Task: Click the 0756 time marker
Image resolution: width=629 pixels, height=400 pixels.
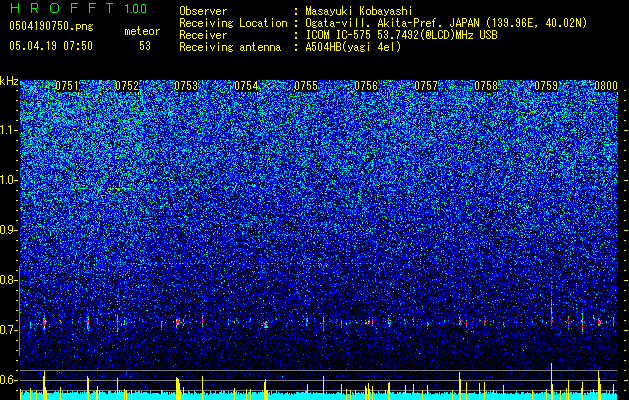Action: (366, 86)
